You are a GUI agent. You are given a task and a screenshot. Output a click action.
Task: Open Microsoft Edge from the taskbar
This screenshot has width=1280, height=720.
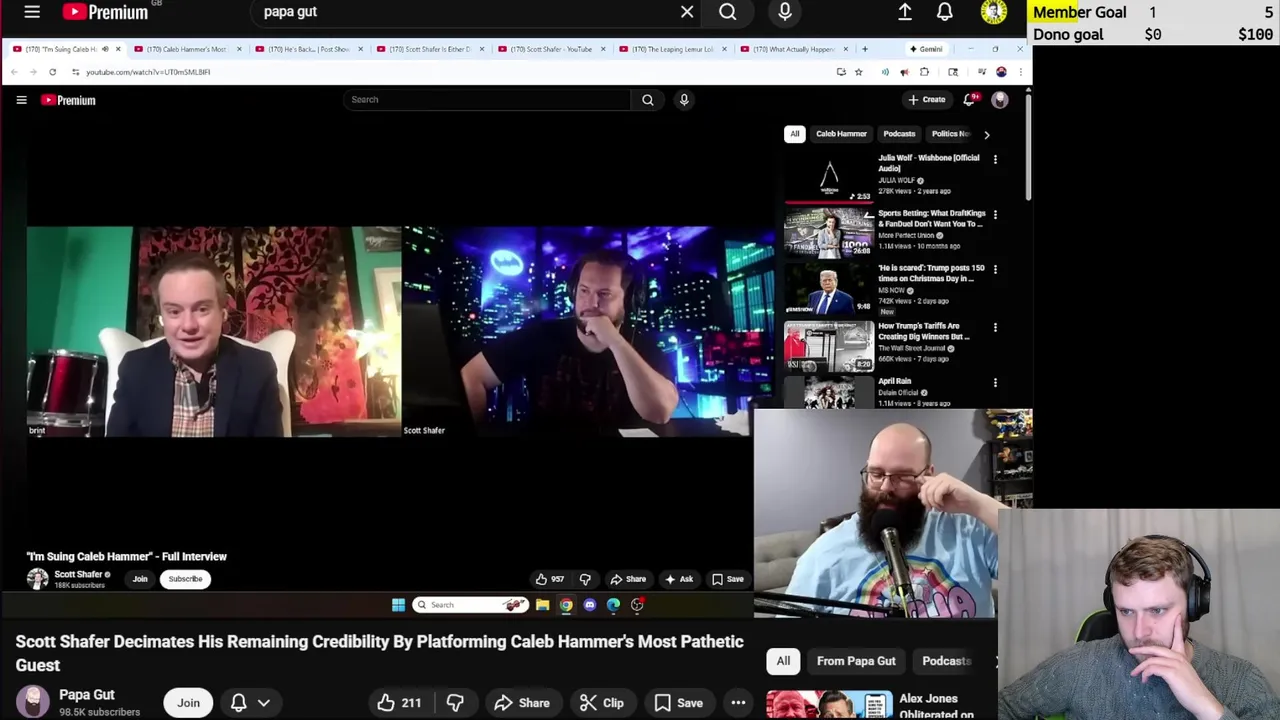(x=613, y=605)
